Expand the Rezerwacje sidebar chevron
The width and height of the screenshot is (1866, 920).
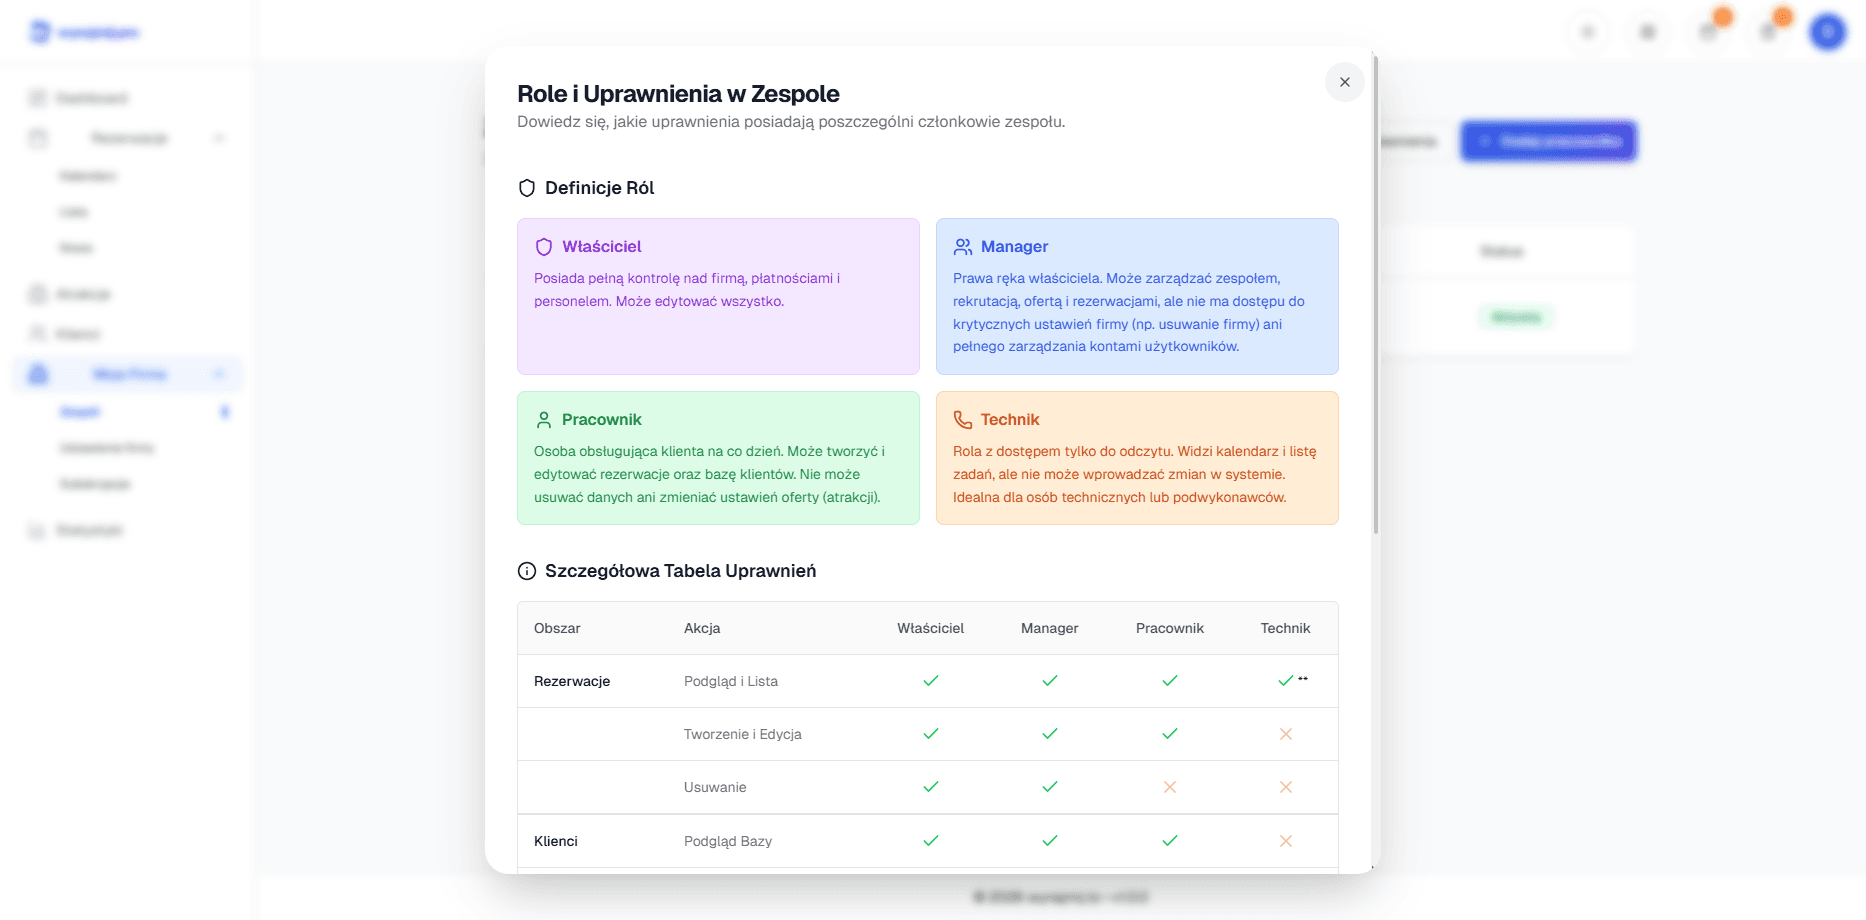tap(219, 138)
